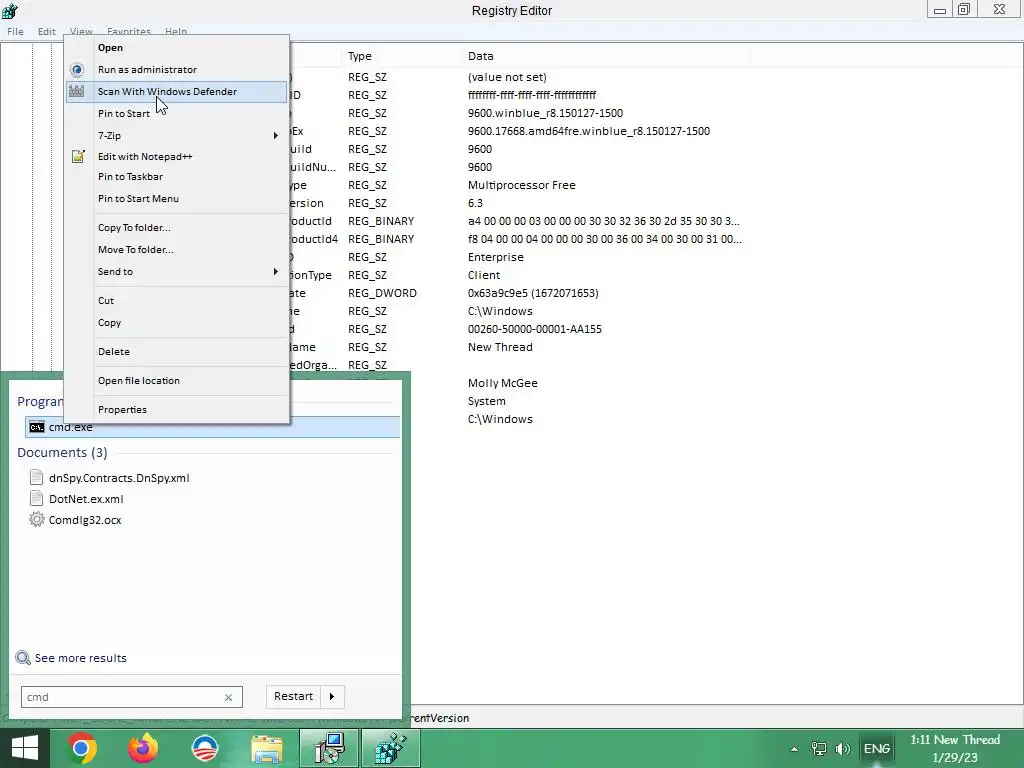Open the File menu
Screen dimensions: 1024x768
coord(15,31)
